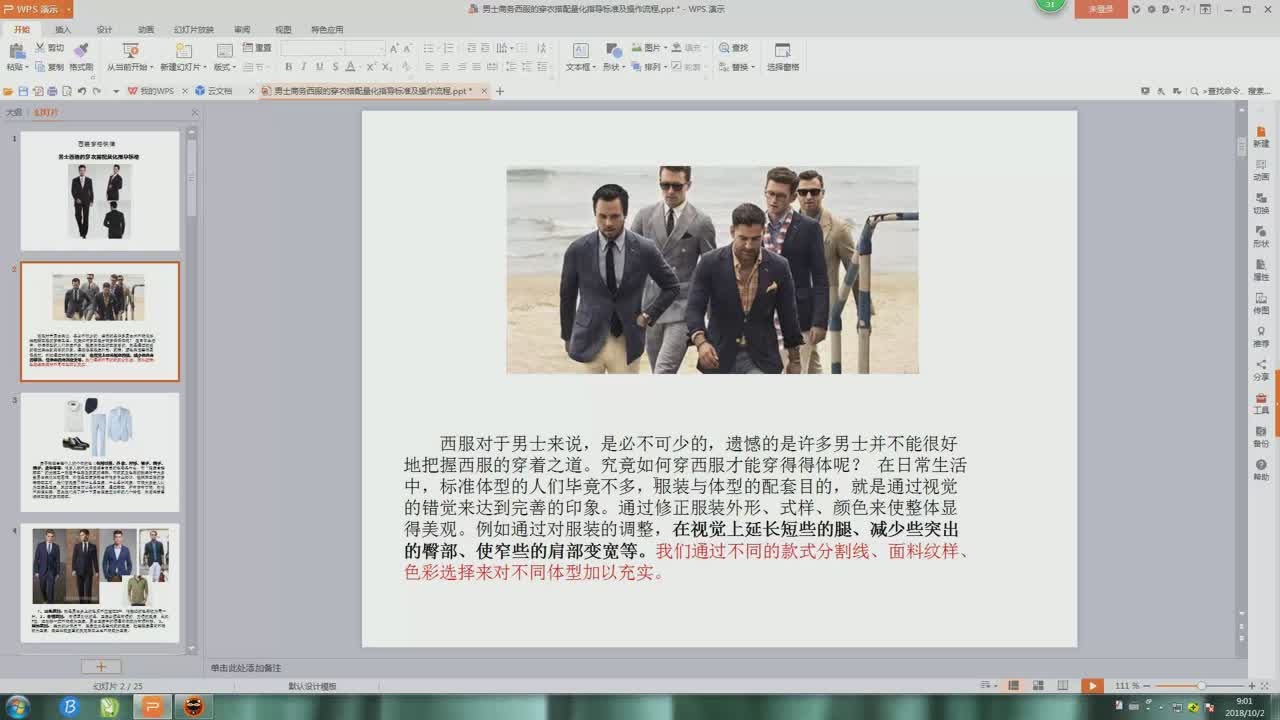The image size is (1280, 720).
Task: Open the Shapes (形状) dropdown
Action: [613, 67]
